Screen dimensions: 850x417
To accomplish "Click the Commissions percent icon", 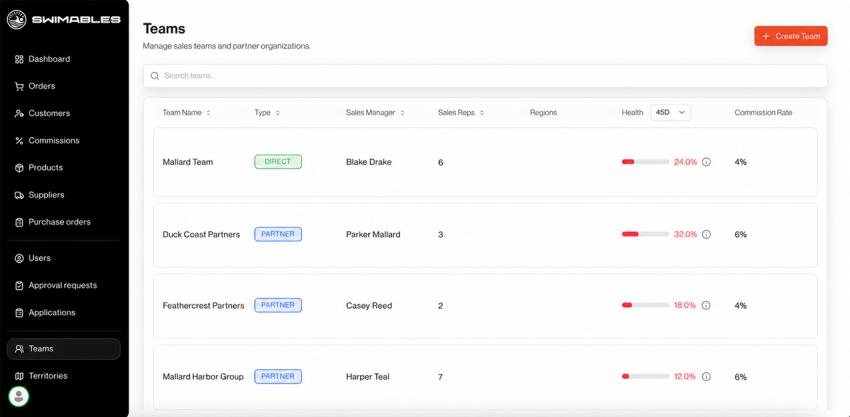I will click(19, 140).
